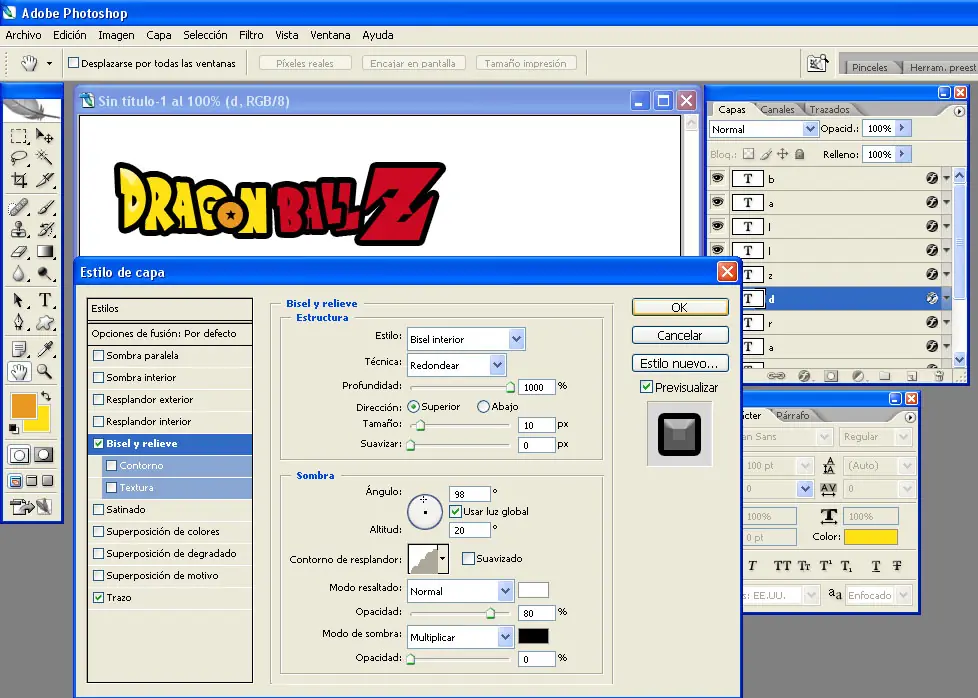Select the Path Selection arrow tool
978x698 pixels.
click(19, 301)
